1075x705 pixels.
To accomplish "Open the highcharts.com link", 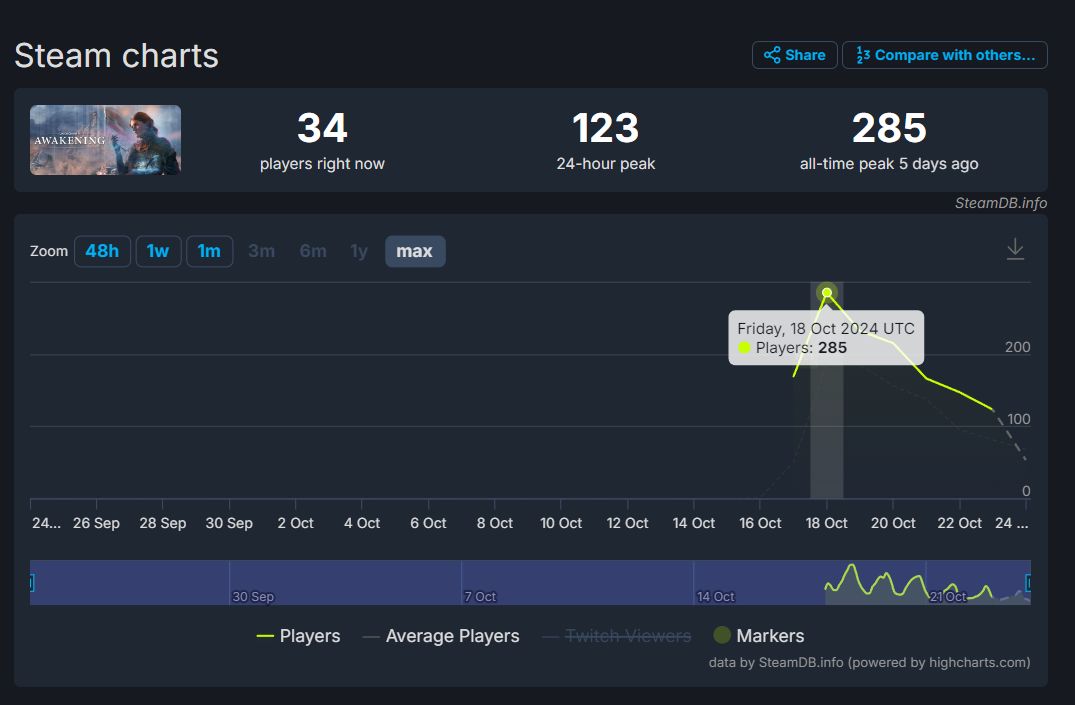I will coord(979,662).
